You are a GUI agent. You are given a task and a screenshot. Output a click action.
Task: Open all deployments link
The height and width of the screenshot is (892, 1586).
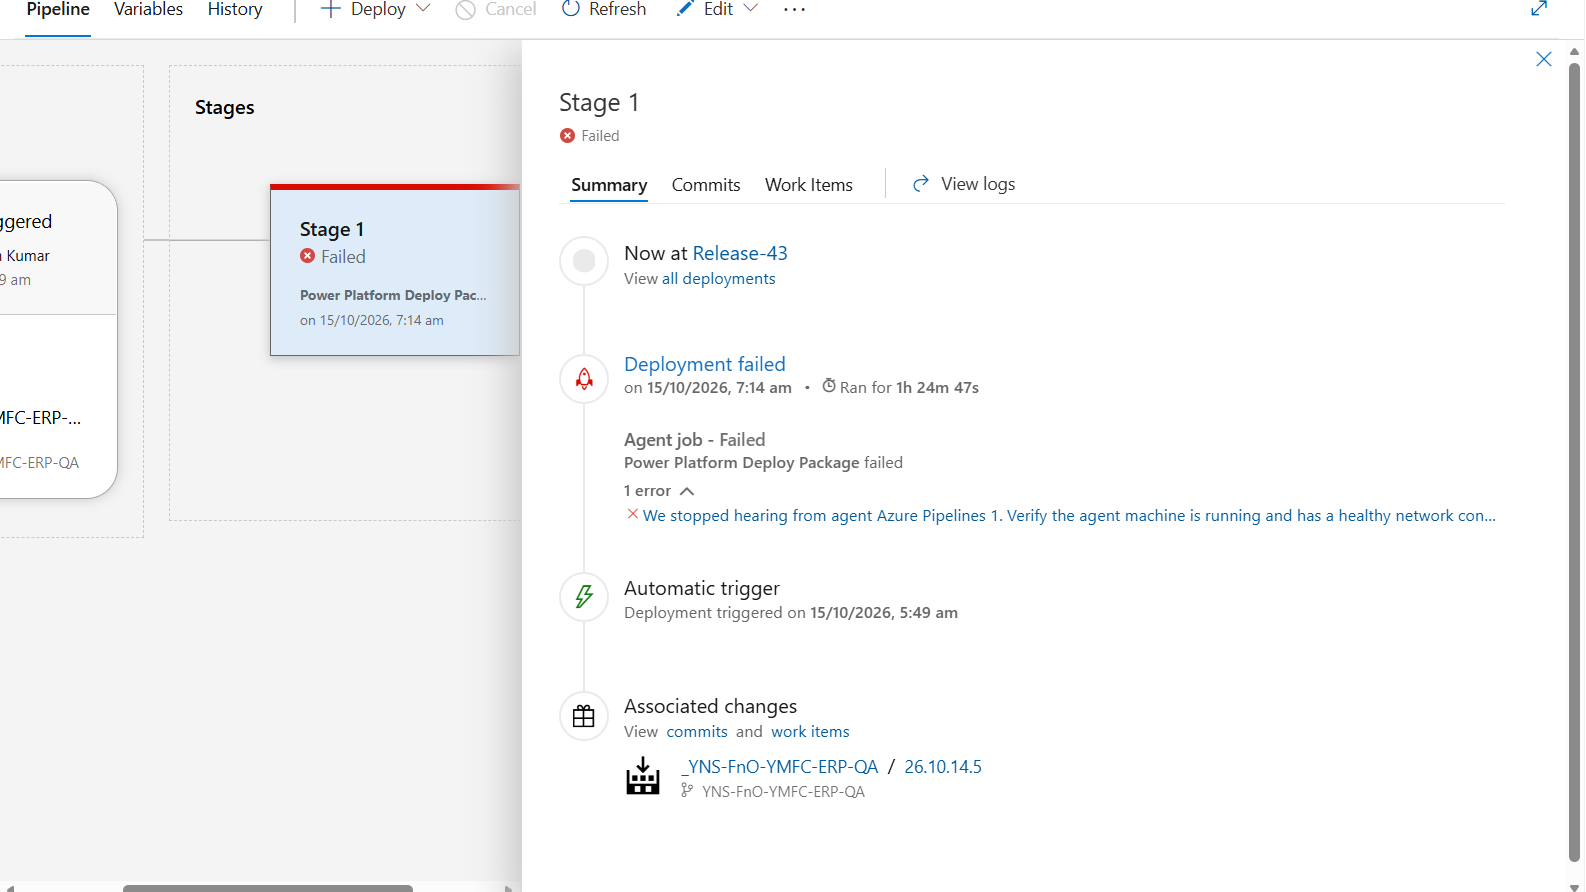point(718,279)
